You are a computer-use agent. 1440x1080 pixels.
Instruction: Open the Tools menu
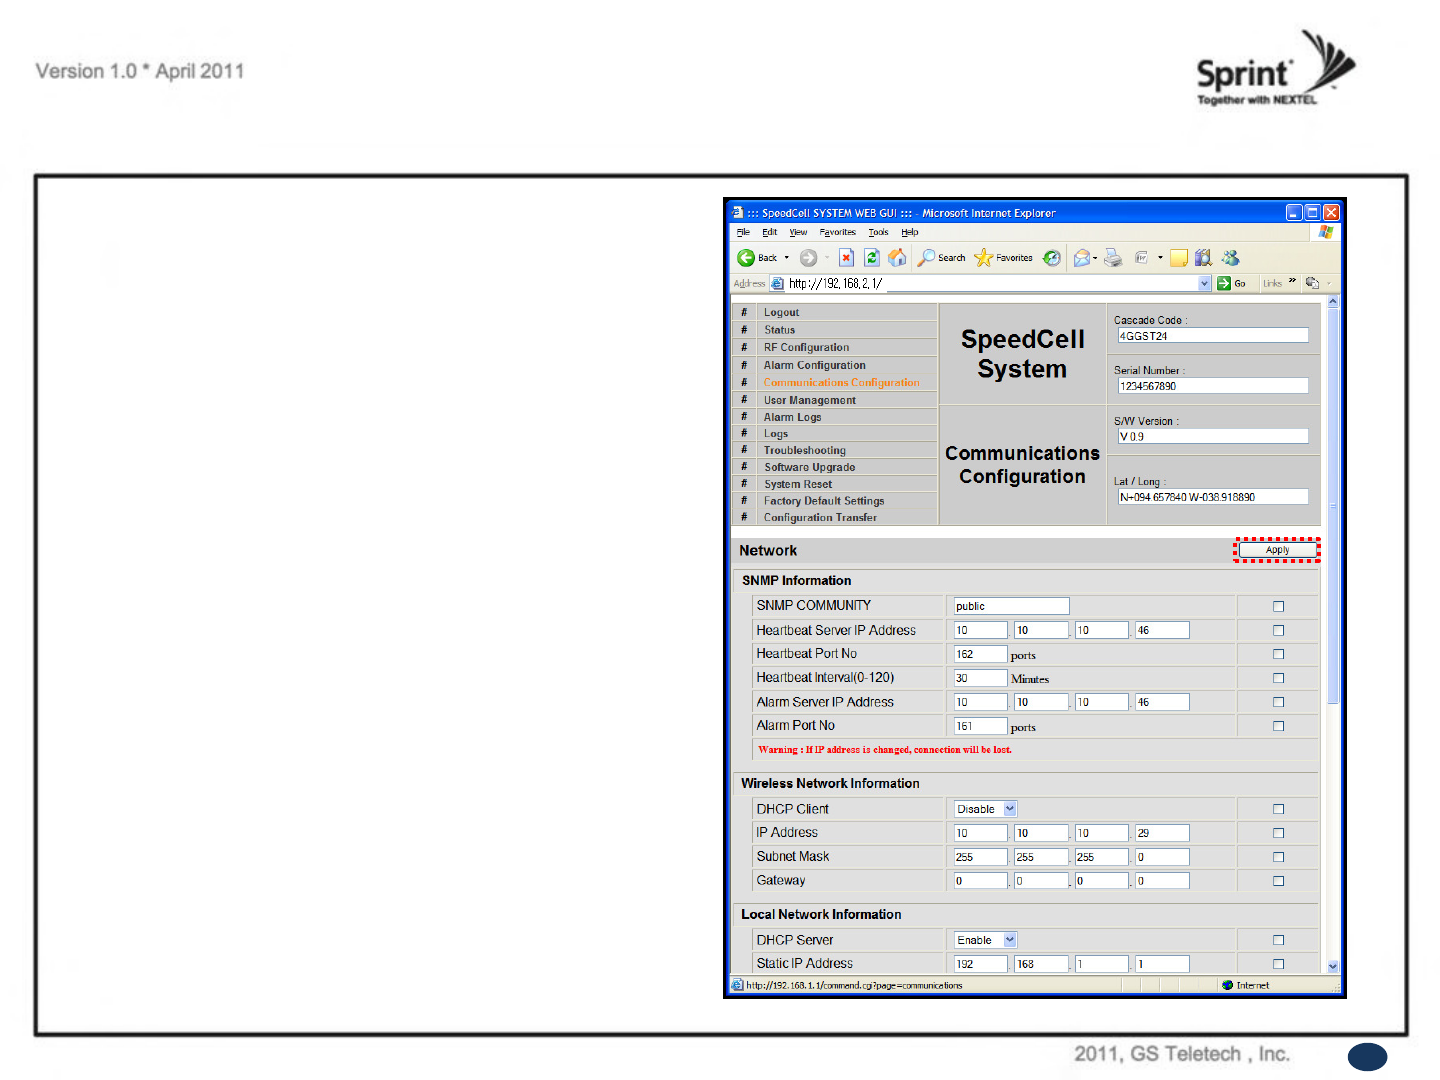878,232
